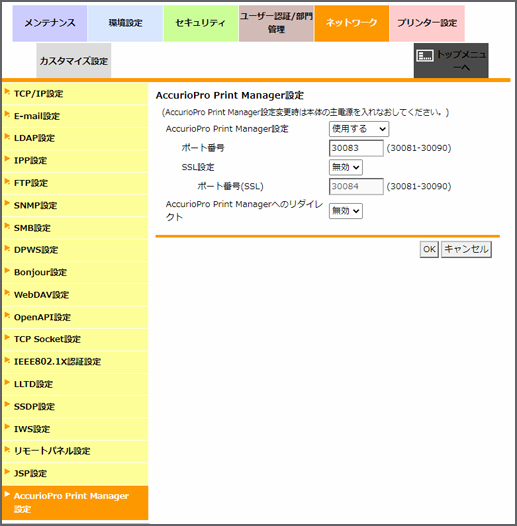Screen dimensions: 517x526
Task: Open the プリンター設定 tab
Action: click(427, 23)
